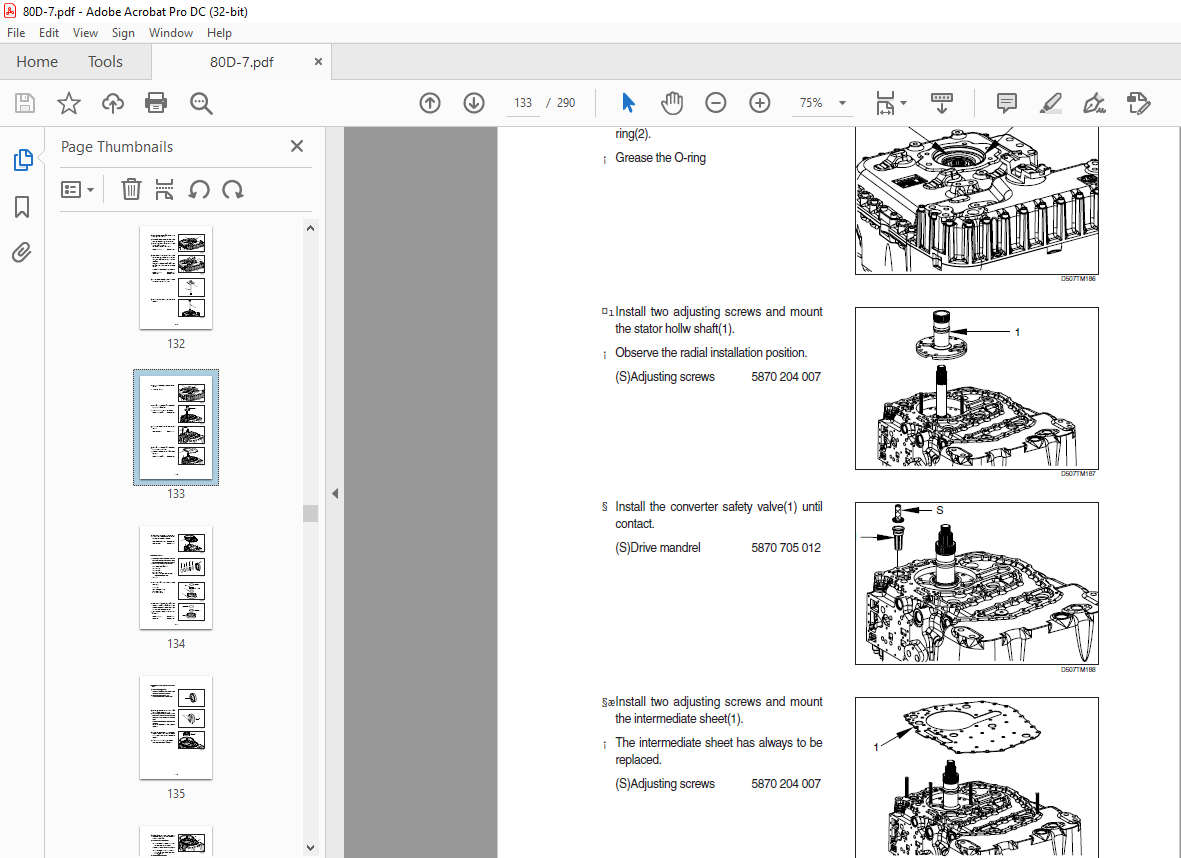Activate the selection arrow tool

tap(628, 103)
